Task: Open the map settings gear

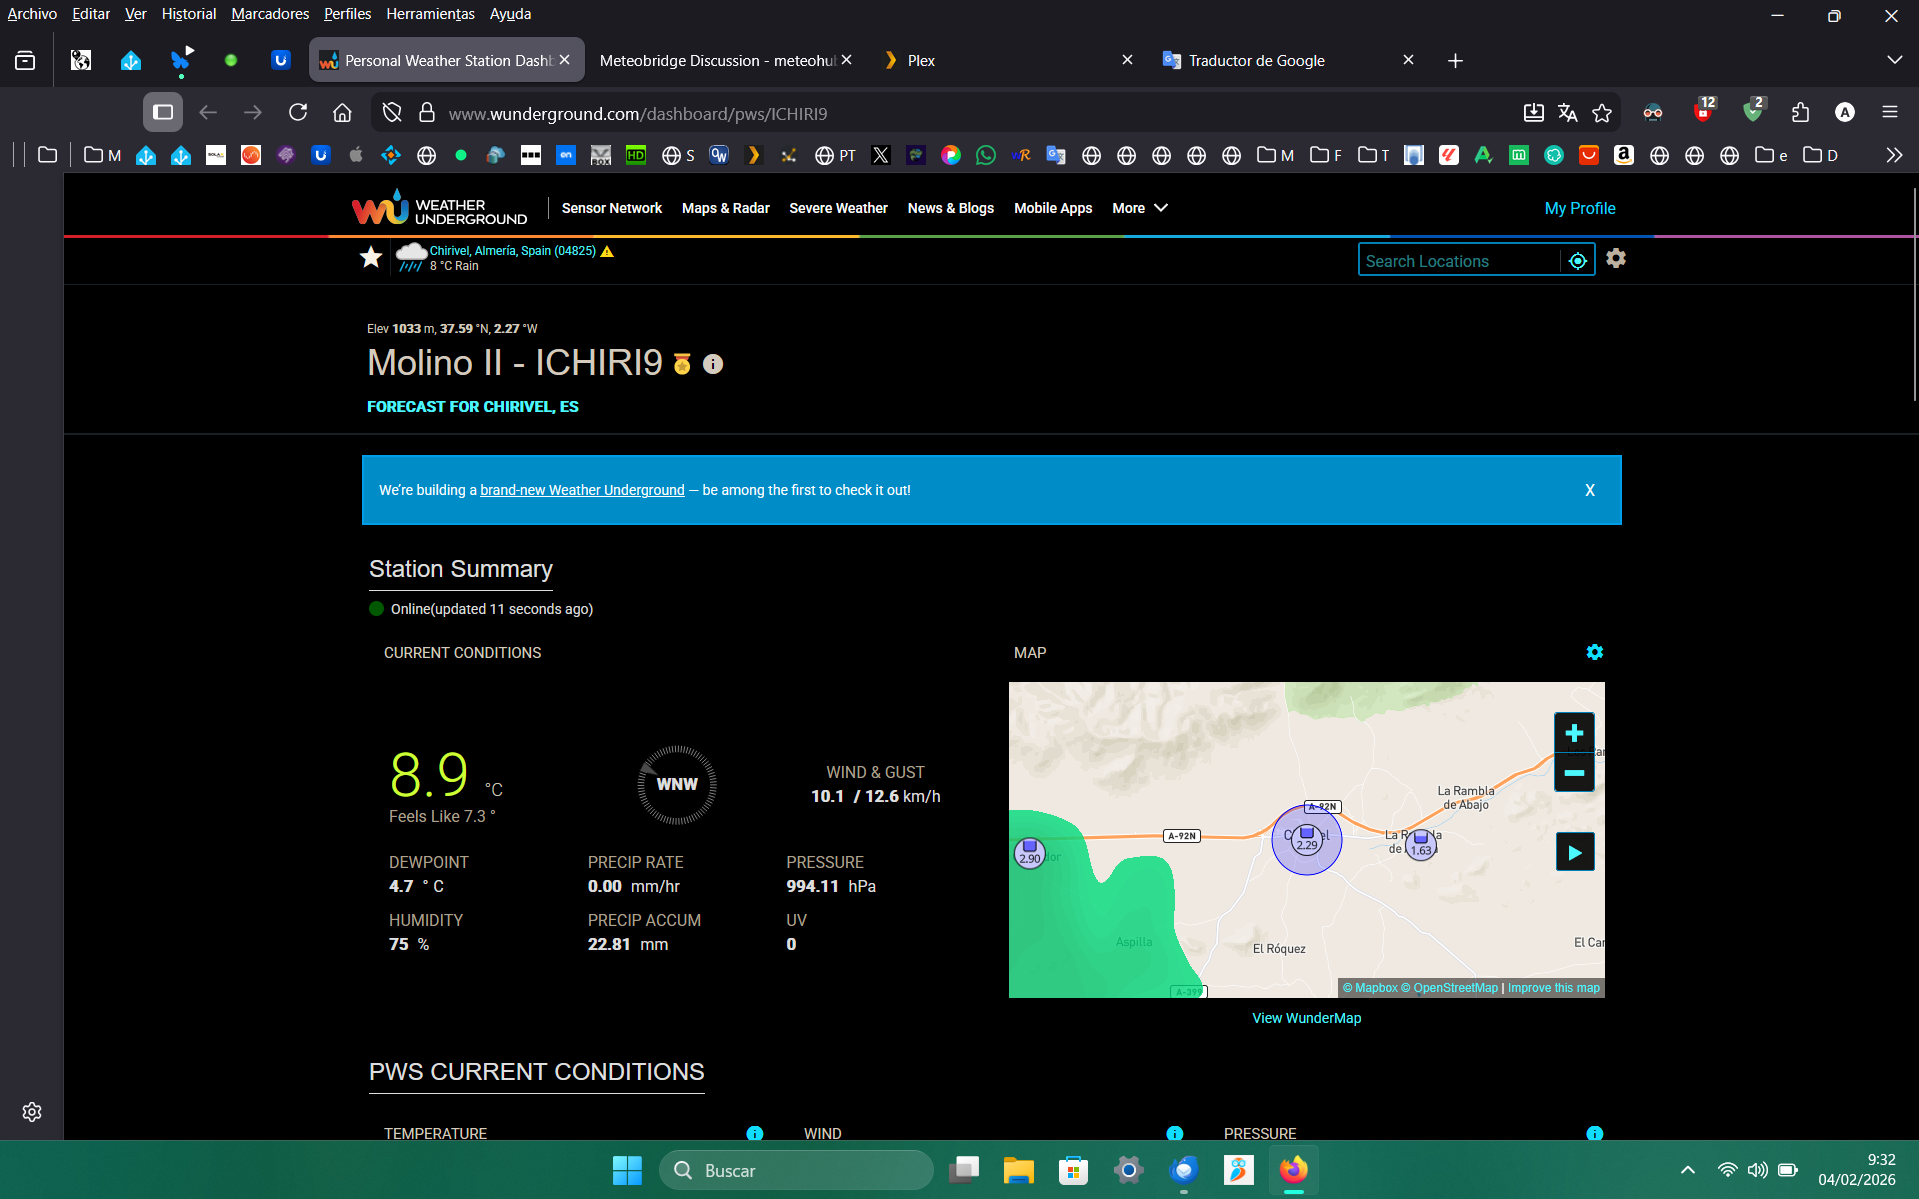Action: pyautogui.click(x=1594, y=652)
